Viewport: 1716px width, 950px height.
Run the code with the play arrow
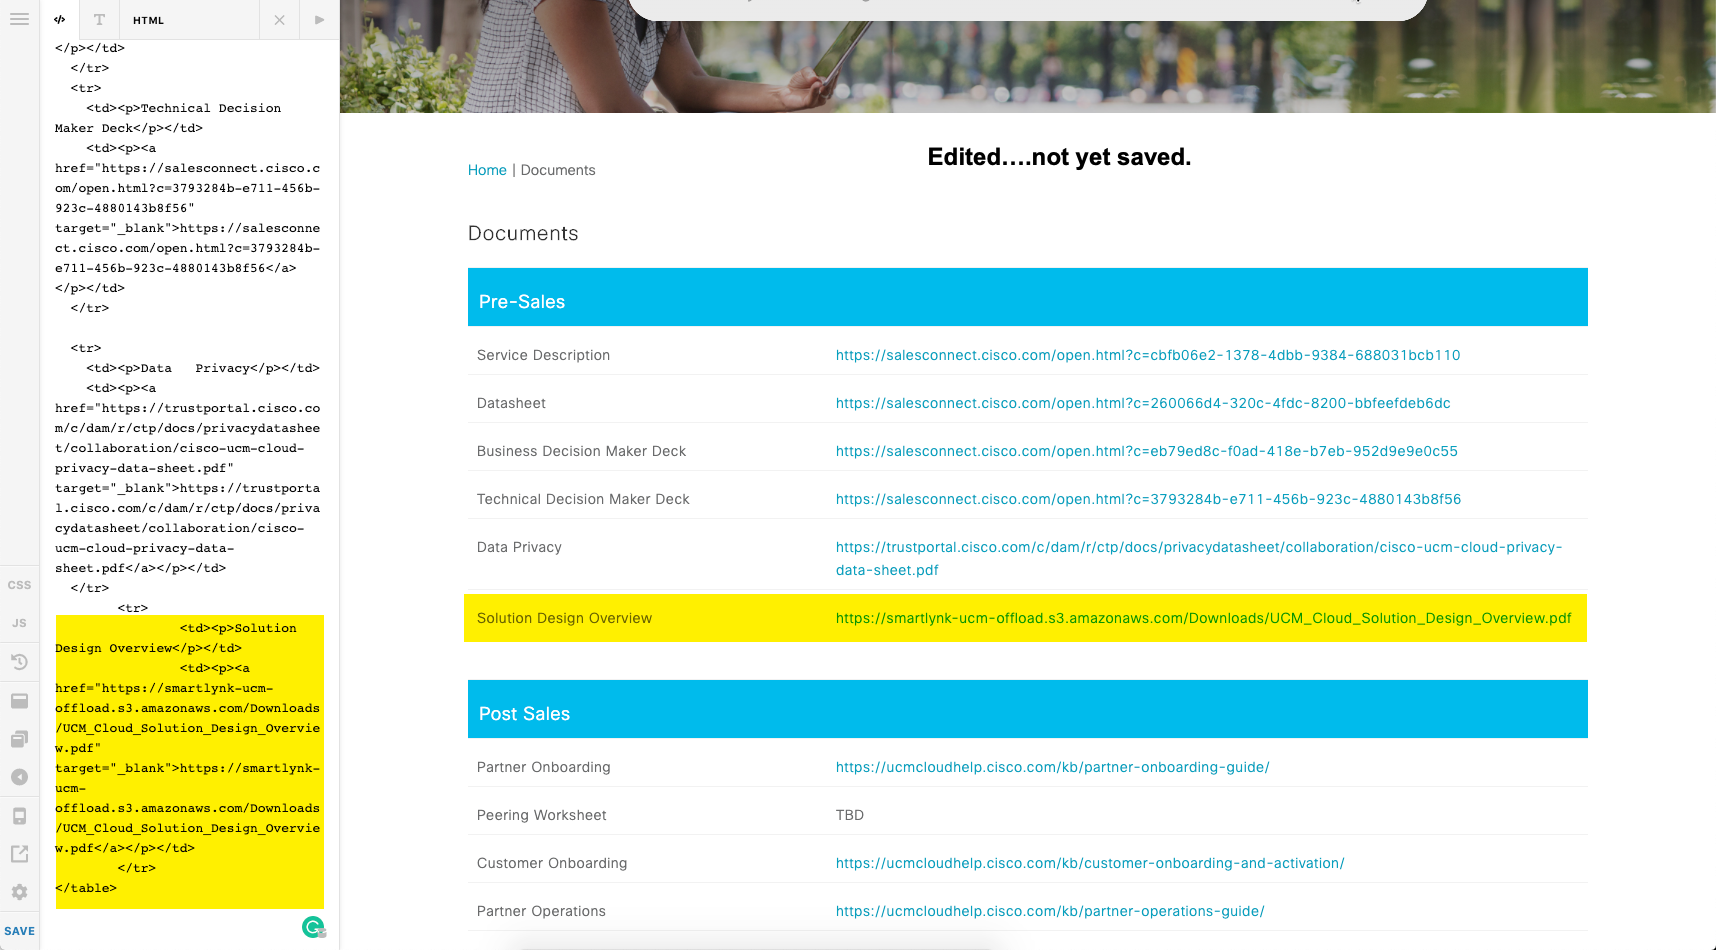(x=319, y=20)
